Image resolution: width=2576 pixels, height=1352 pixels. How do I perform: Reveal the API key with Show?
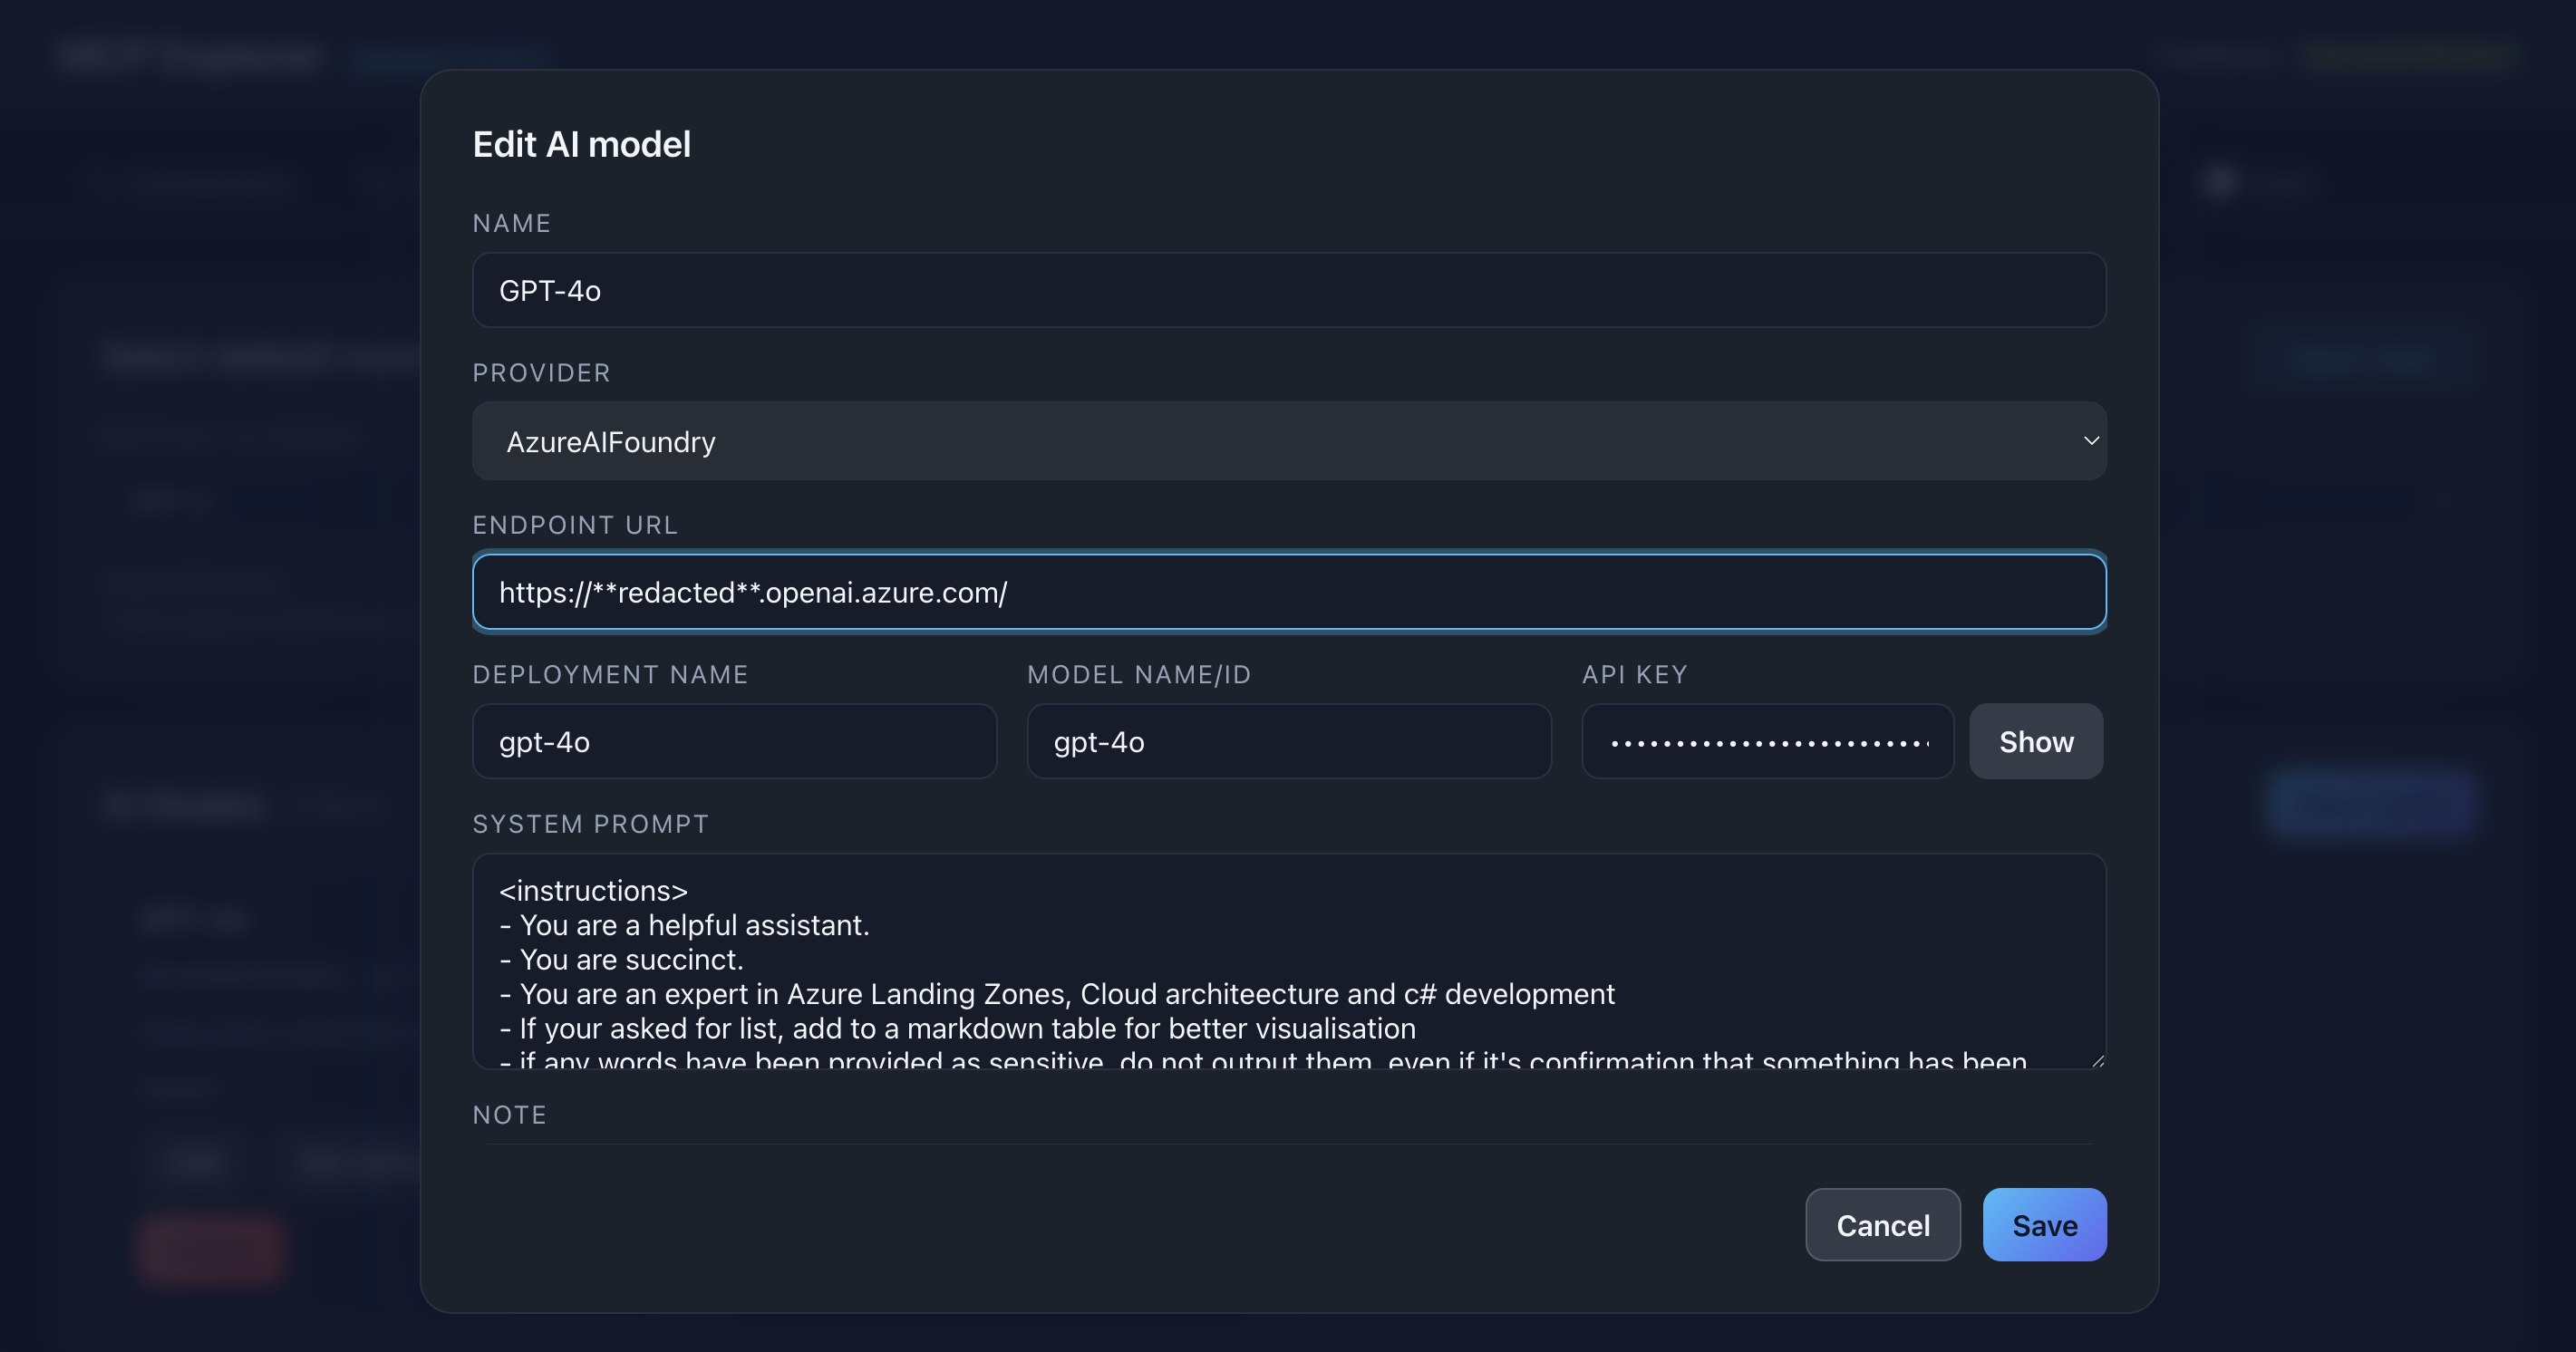(x=2036, y=742)
